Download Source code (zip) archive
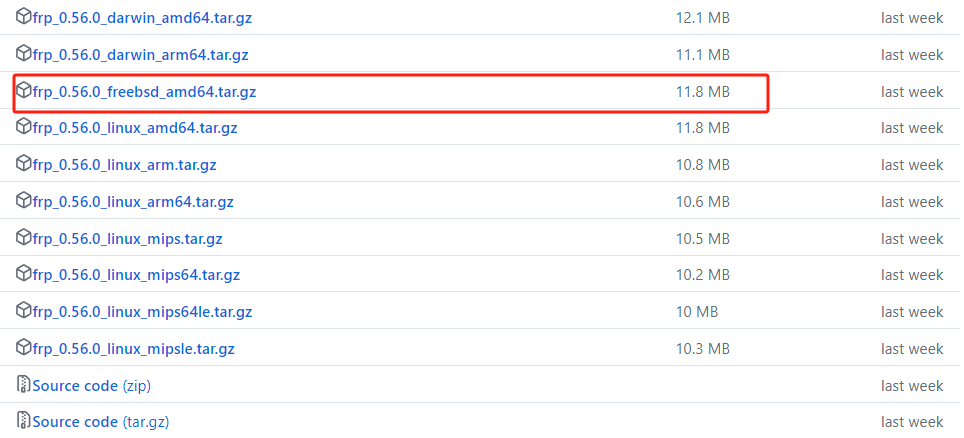This screenshot has width=964, height=438. point(91,386)
